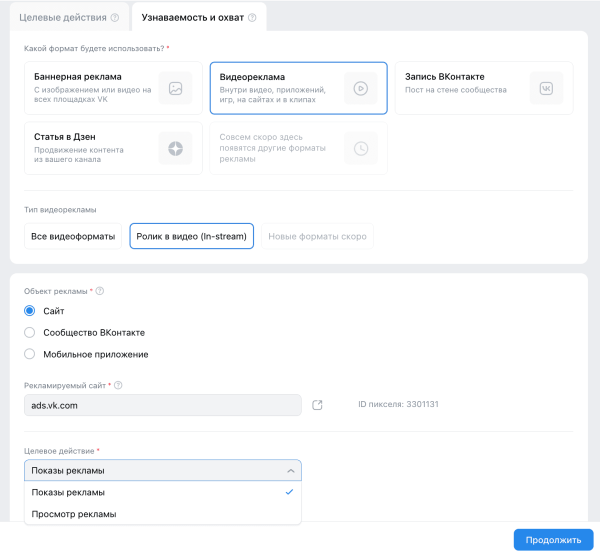Click the VK logo icon on post card
This screenshot has height=554, width=600.
pyautogui.click(x=546, y=88)
